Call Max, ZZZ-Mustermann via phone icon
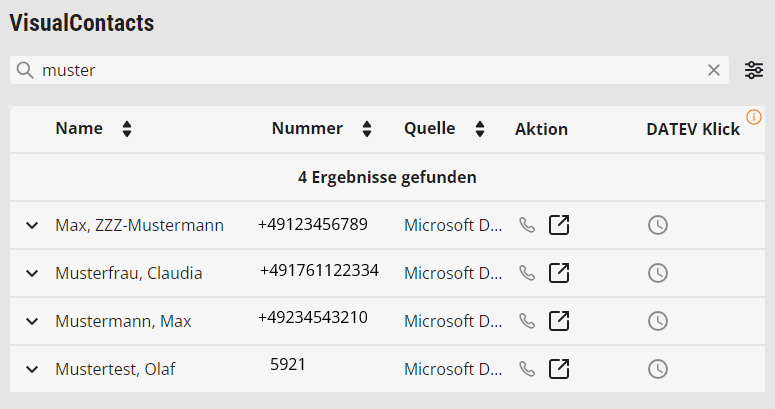 click(x=527, y=225)
